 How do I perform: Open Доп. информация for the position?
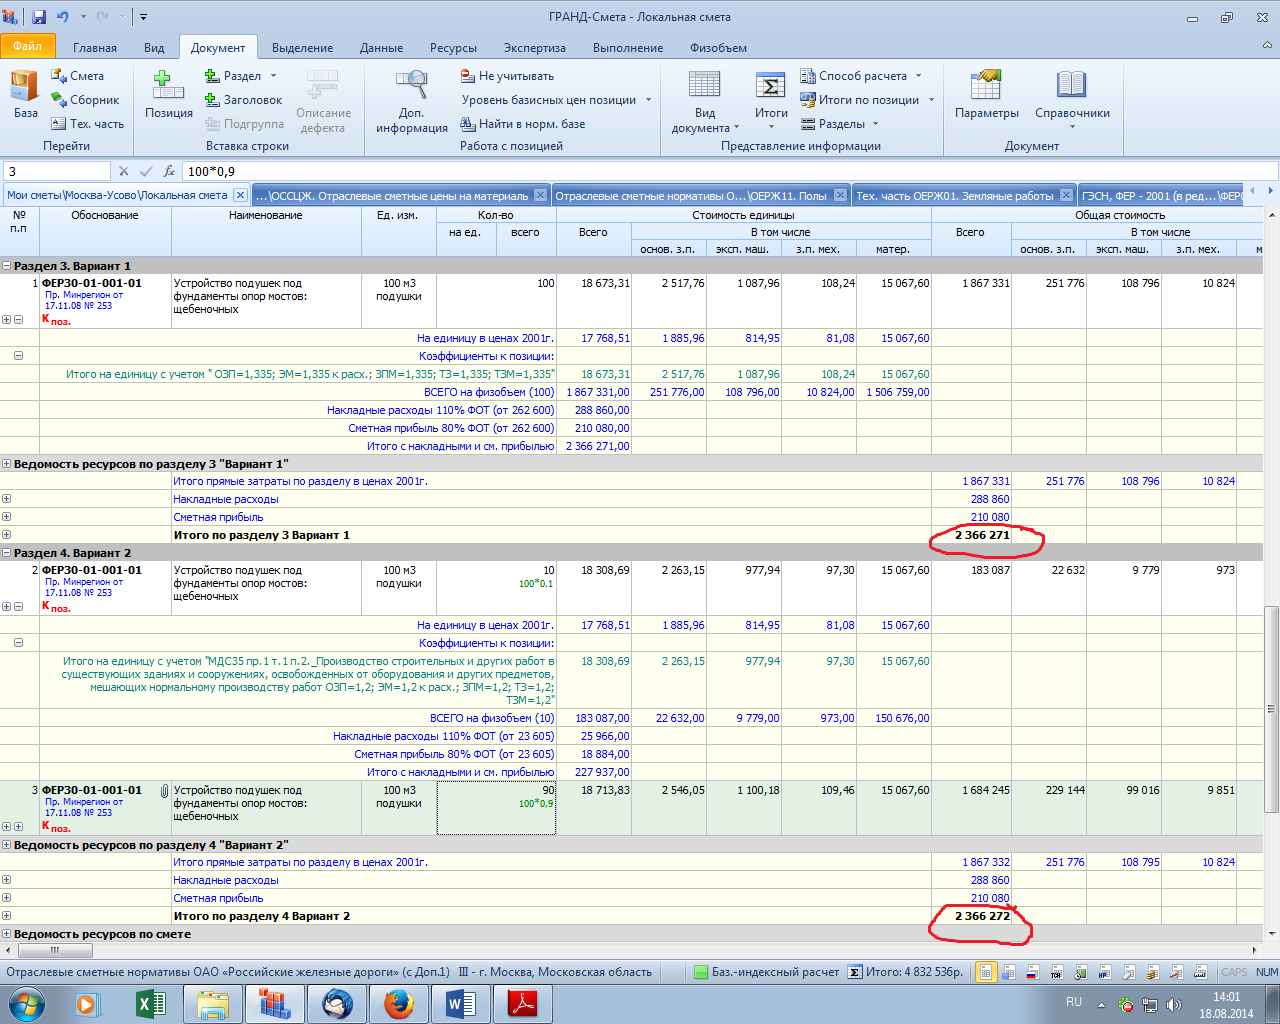pos(411,101)
